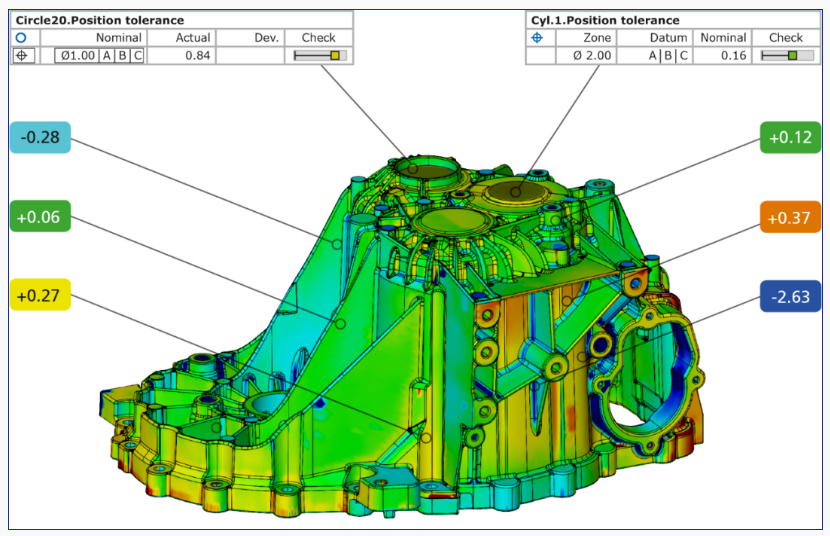Image resolution: width=830 pixels, height=536 pixels.
Task: Click the 0.16 nominal value in Cyl.1 table
Action: [734, 56]
